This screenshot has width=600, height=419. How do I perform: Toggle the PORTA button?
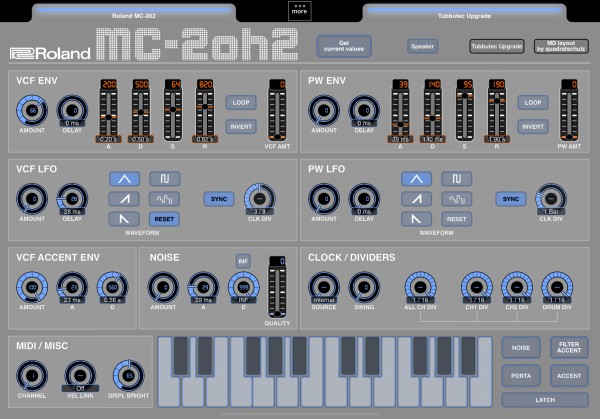pyautogui.click(x=521, y=376)
